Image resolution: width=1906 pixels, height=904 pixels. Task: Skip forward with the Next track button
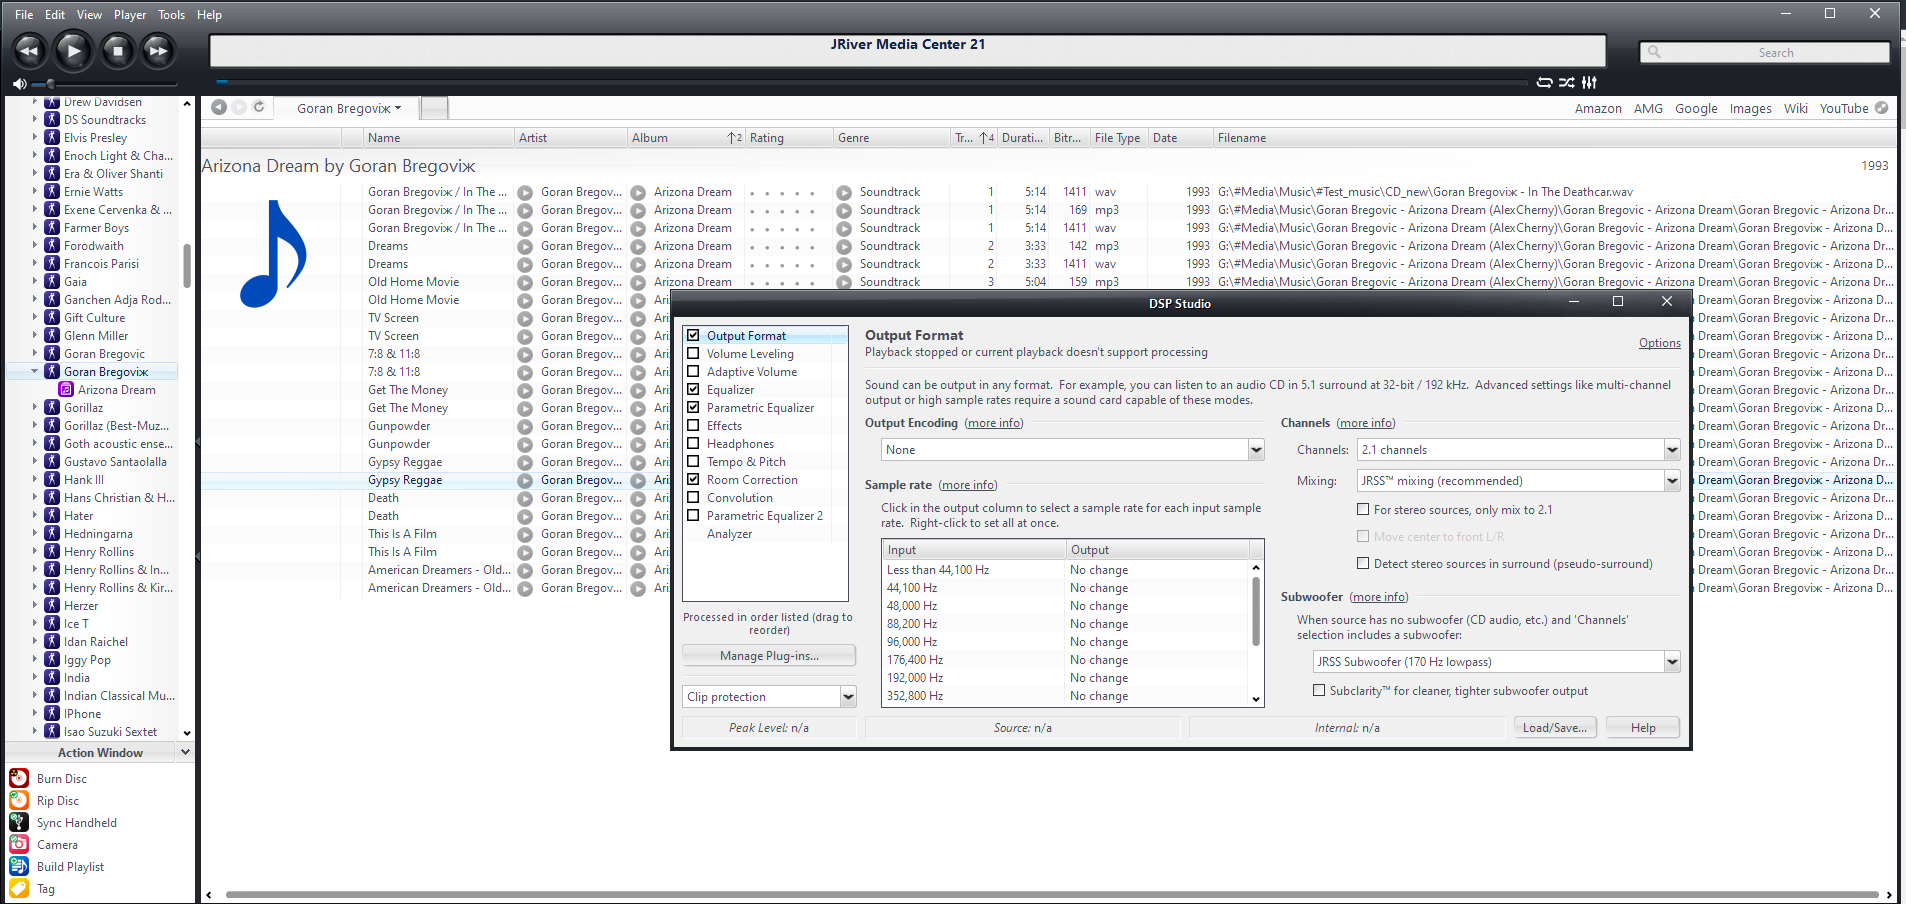click(x=158, y=51)
